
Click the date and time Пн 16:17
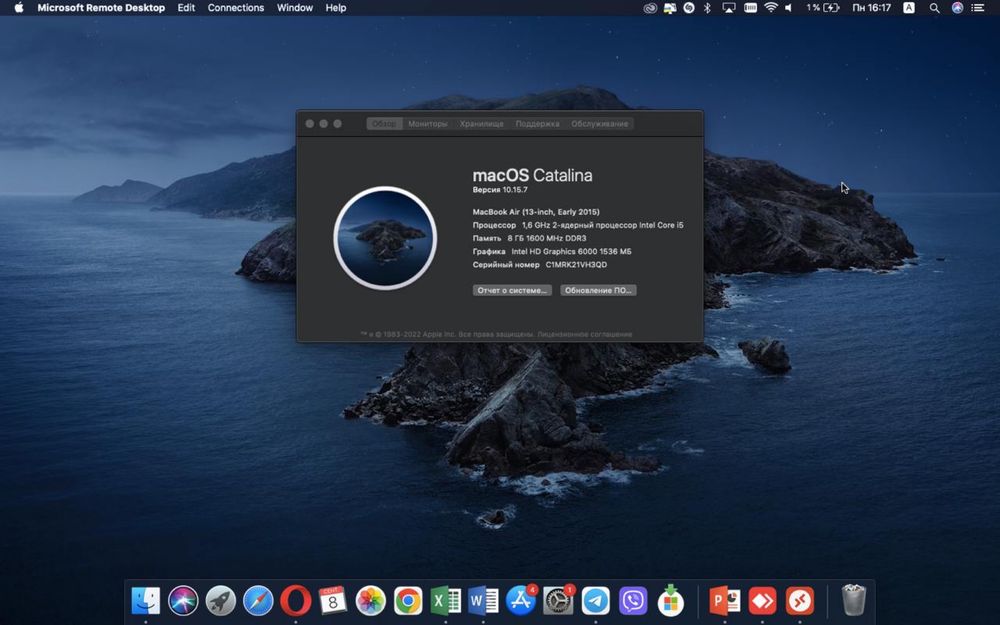(x=871, y=8)
